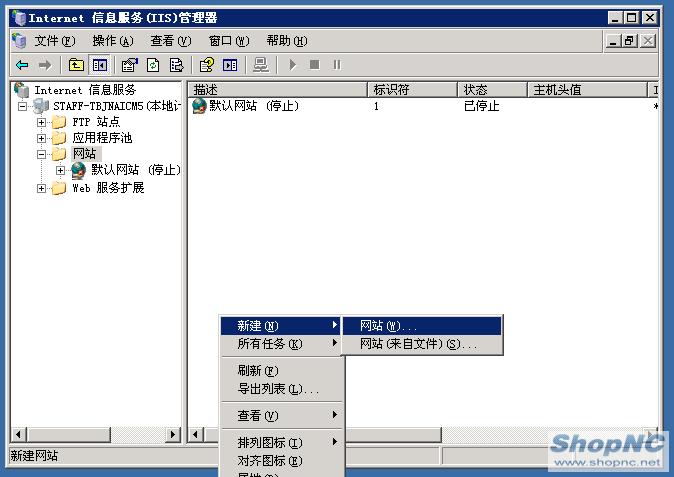Open the Properties toolbar icon
Image resolution: width=674 pixels, height=477 pixels.
(x=130, y=65)
